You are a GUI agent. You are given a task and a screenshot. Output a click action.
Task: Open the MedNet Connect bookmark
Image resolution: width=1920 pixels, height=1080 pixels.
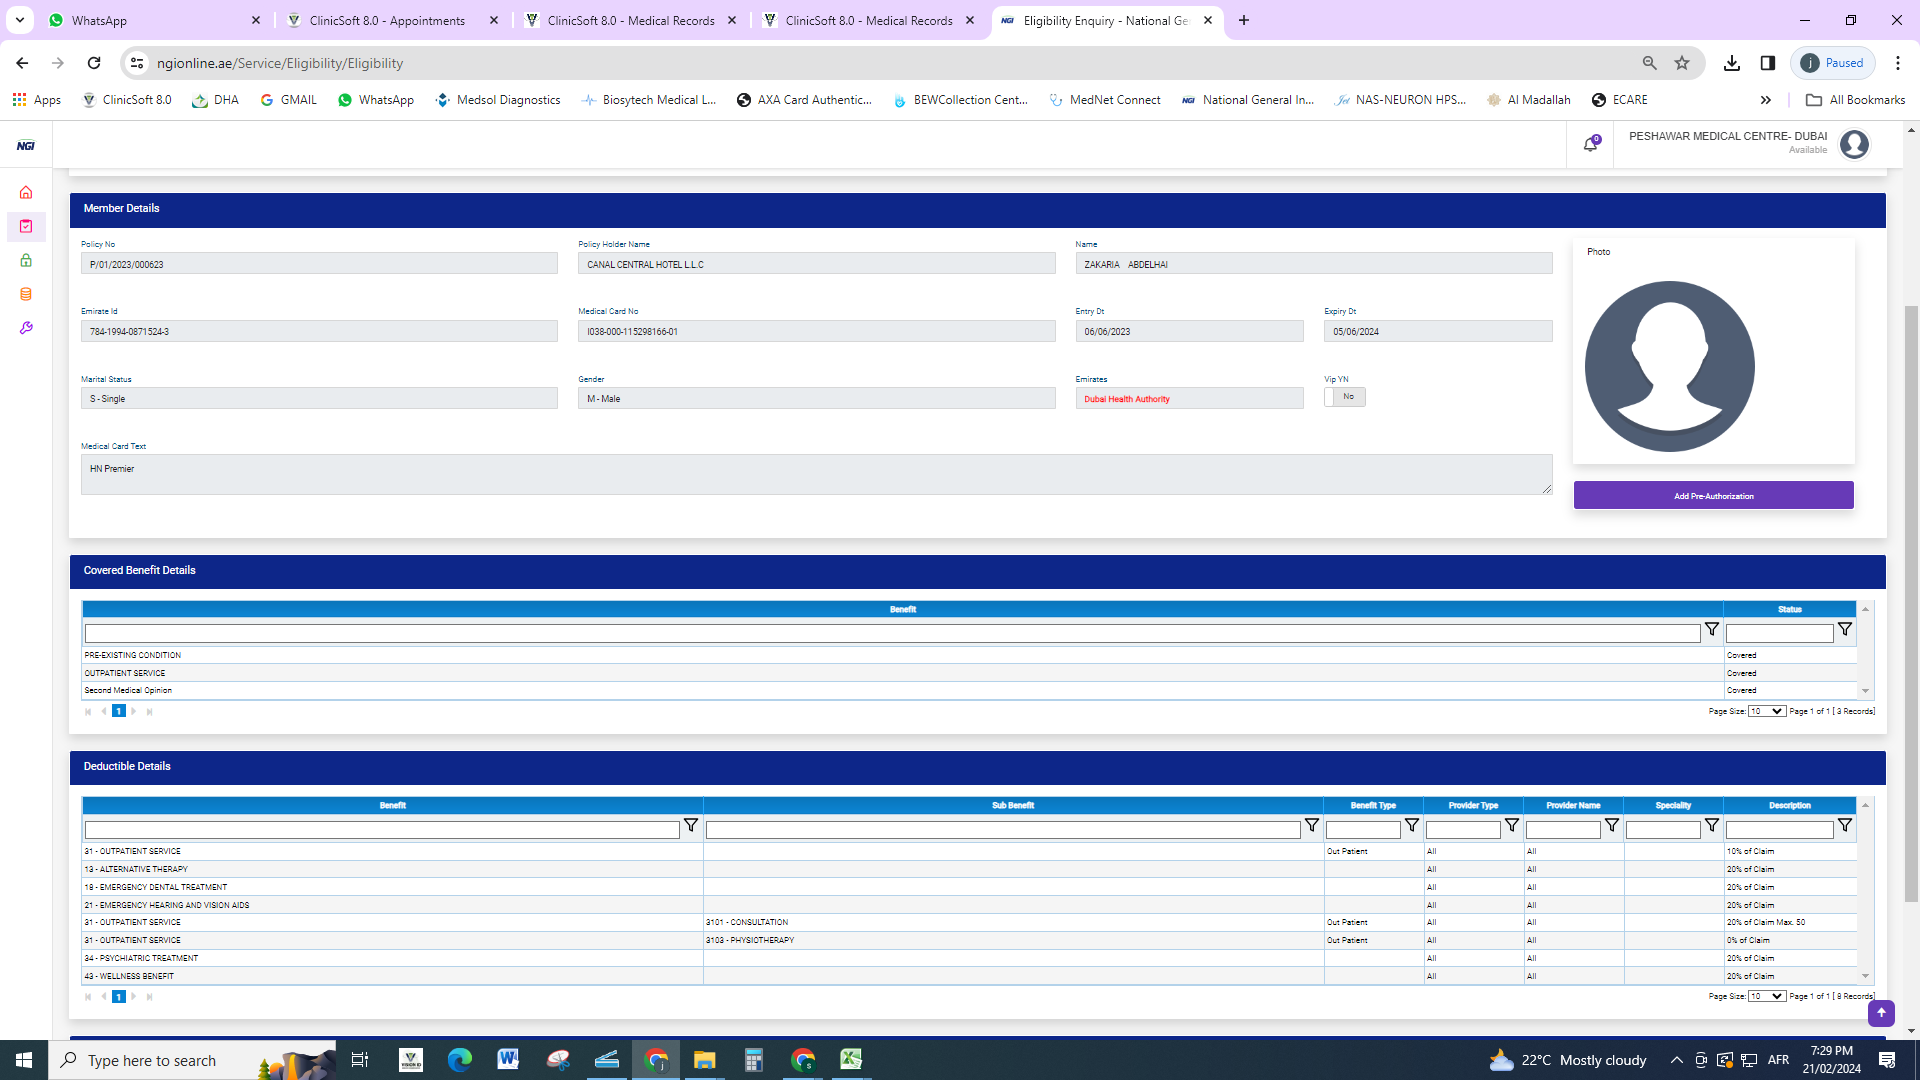click(1105, 100)
